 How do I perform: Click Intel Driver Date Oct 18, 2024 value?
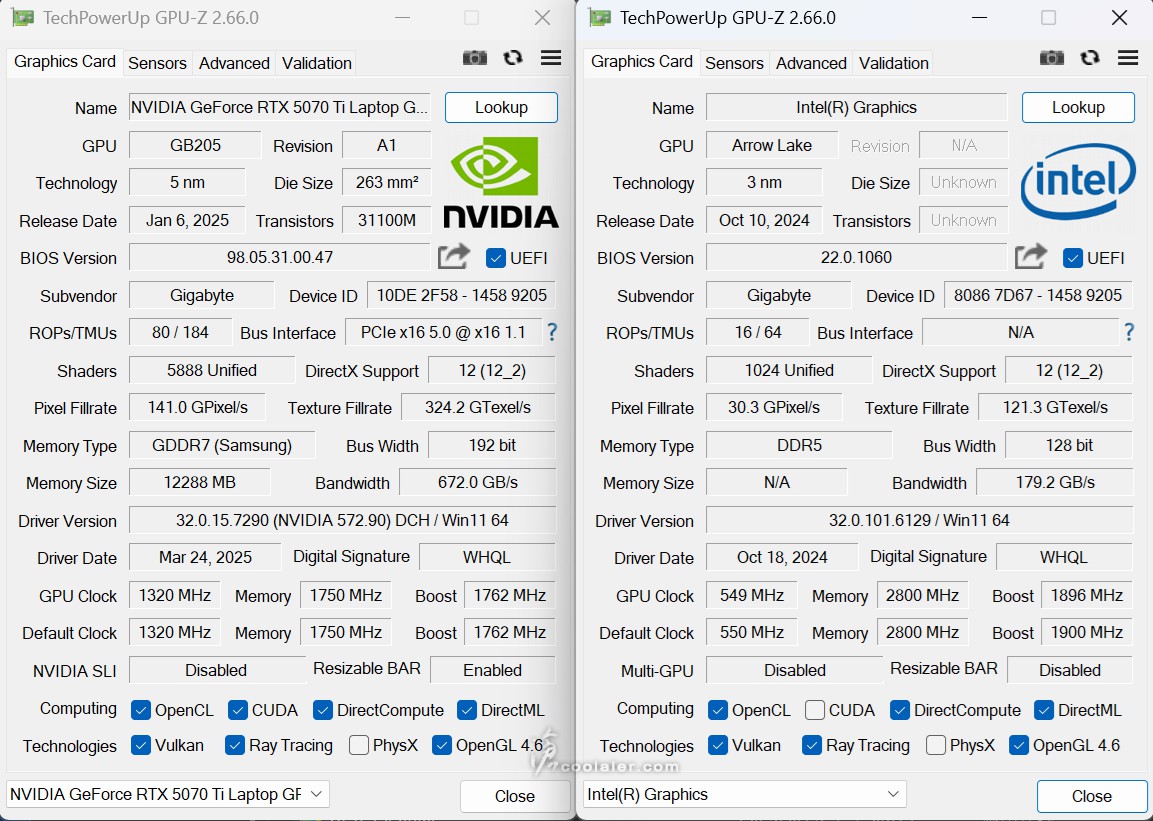[782, 557]
